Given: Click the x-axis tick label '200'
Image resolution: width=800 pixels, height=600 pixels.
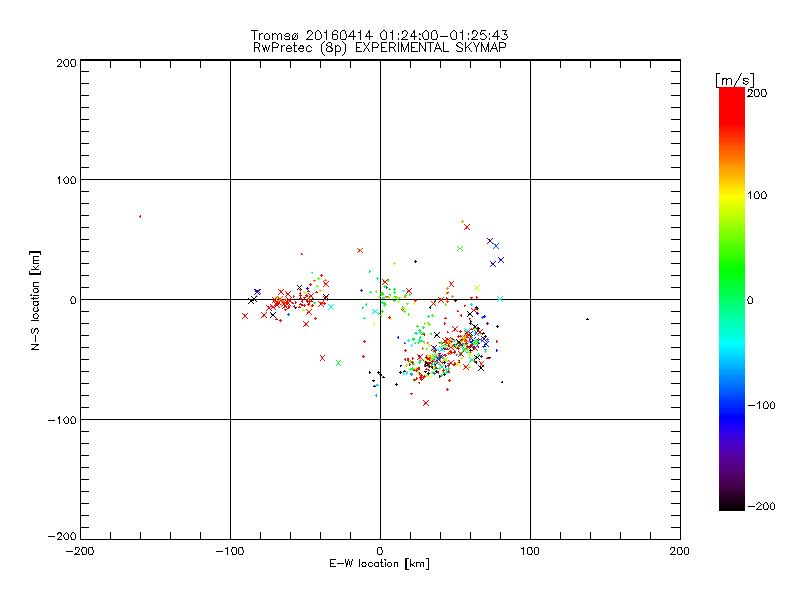Looking at the screenshot, I should 680,551.
